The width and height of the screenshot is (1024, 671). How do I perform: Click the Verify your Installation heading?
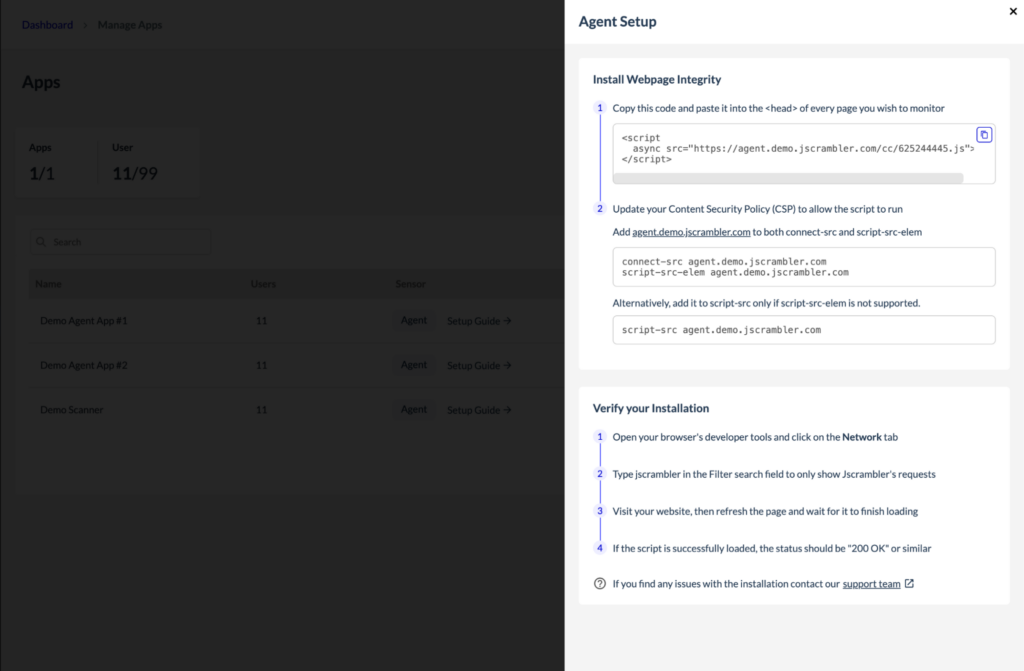650,408
